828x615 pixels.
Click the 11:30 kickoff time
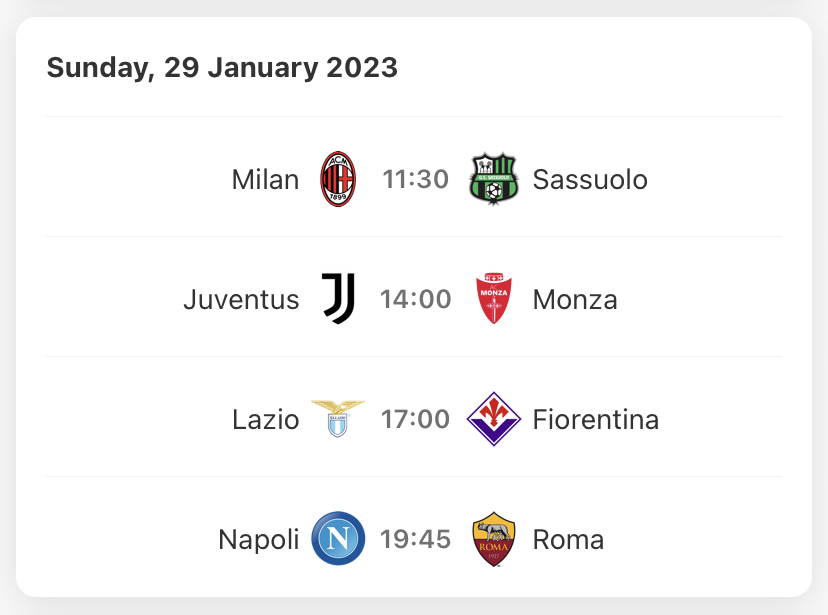coord(416,179)
